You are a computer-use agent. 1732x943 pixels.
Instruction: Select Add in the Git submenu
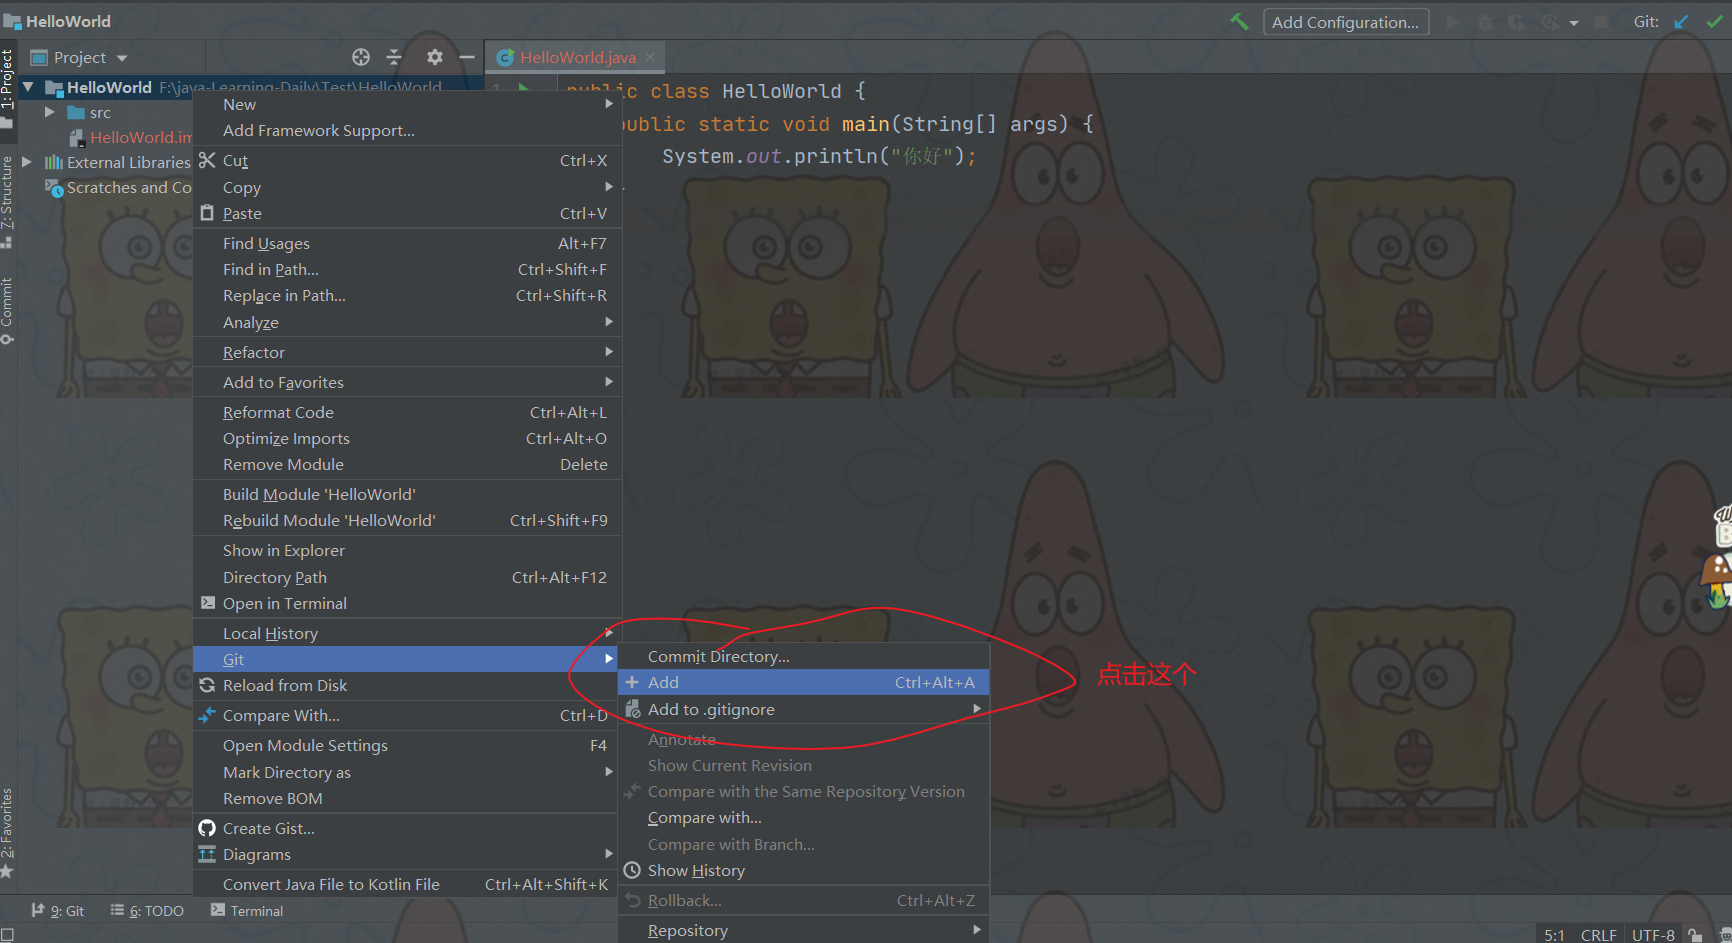click(804, 682)
